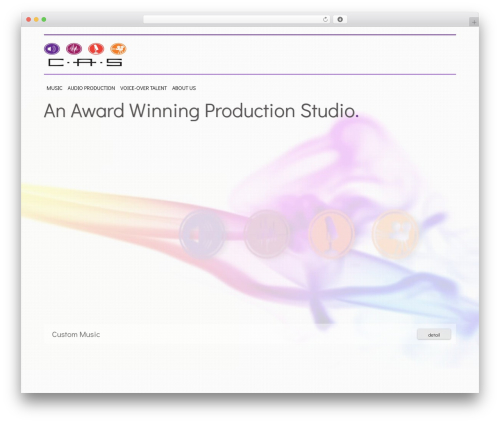Click the round toolbar button beside the address bar
Image resolution: width=500 pixels, height=423 pixels.
[x=340, y=19]
